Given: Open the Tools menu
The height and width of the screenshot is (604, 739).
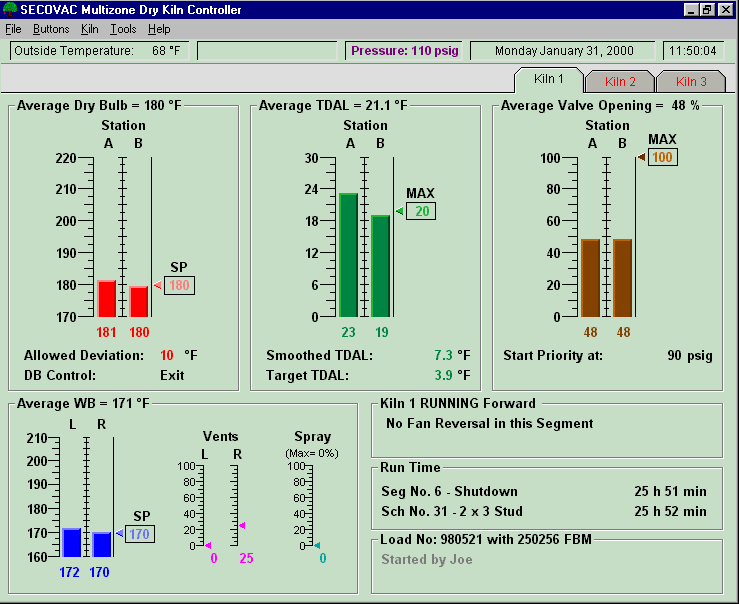Looking at the screenshot, I should pyautogui.click(x=123, y=29).
